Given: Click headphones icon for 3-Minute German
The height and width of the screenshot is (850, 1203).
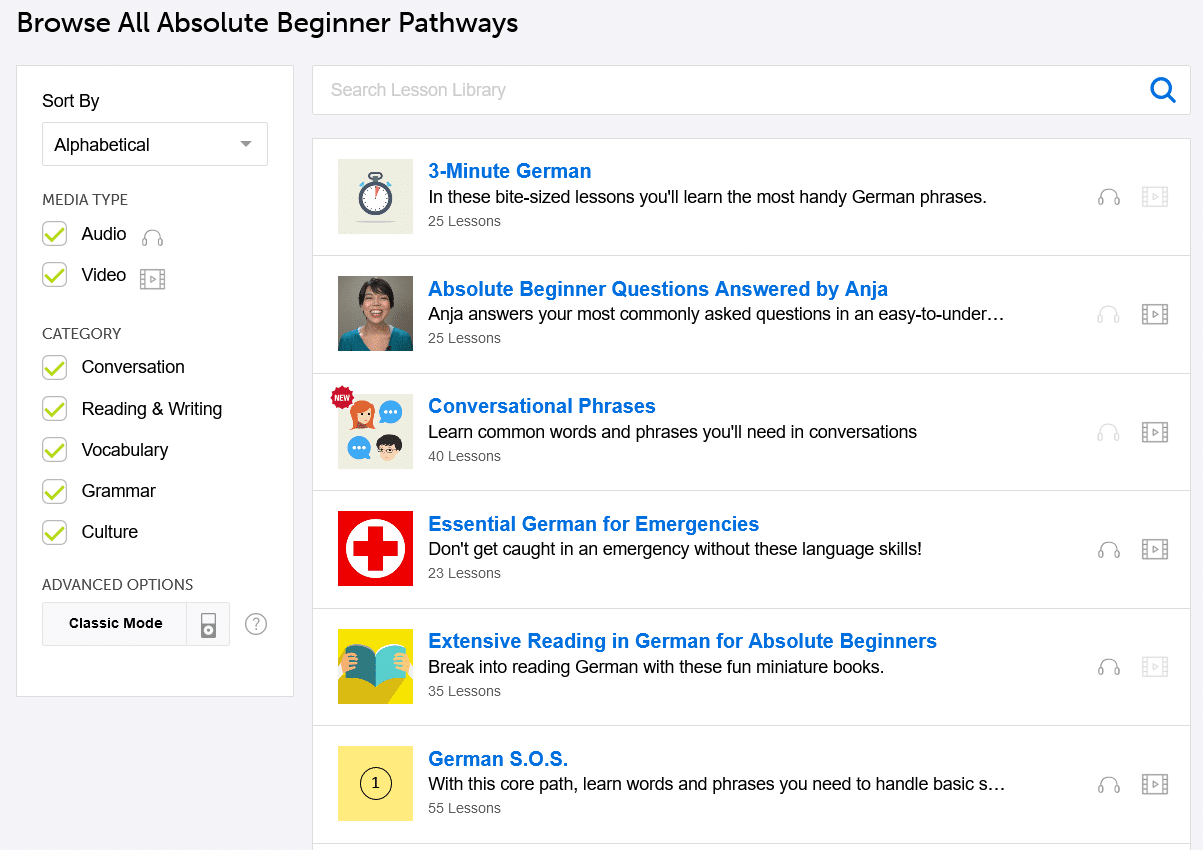Looking at the screenshot, I should click(x=1109, y=197).
